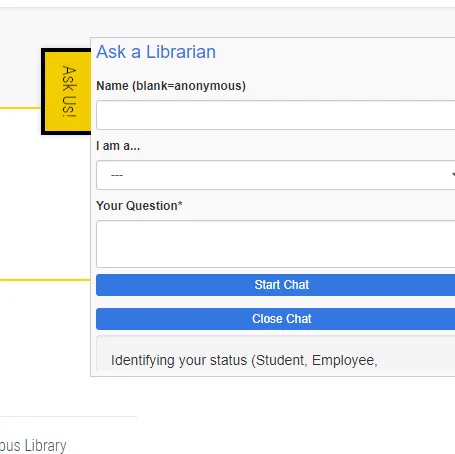Image resolution: width=455 pixels, height=454 pixels.
Task: Click the word Employee in the status notice
Action: [344, 361]
